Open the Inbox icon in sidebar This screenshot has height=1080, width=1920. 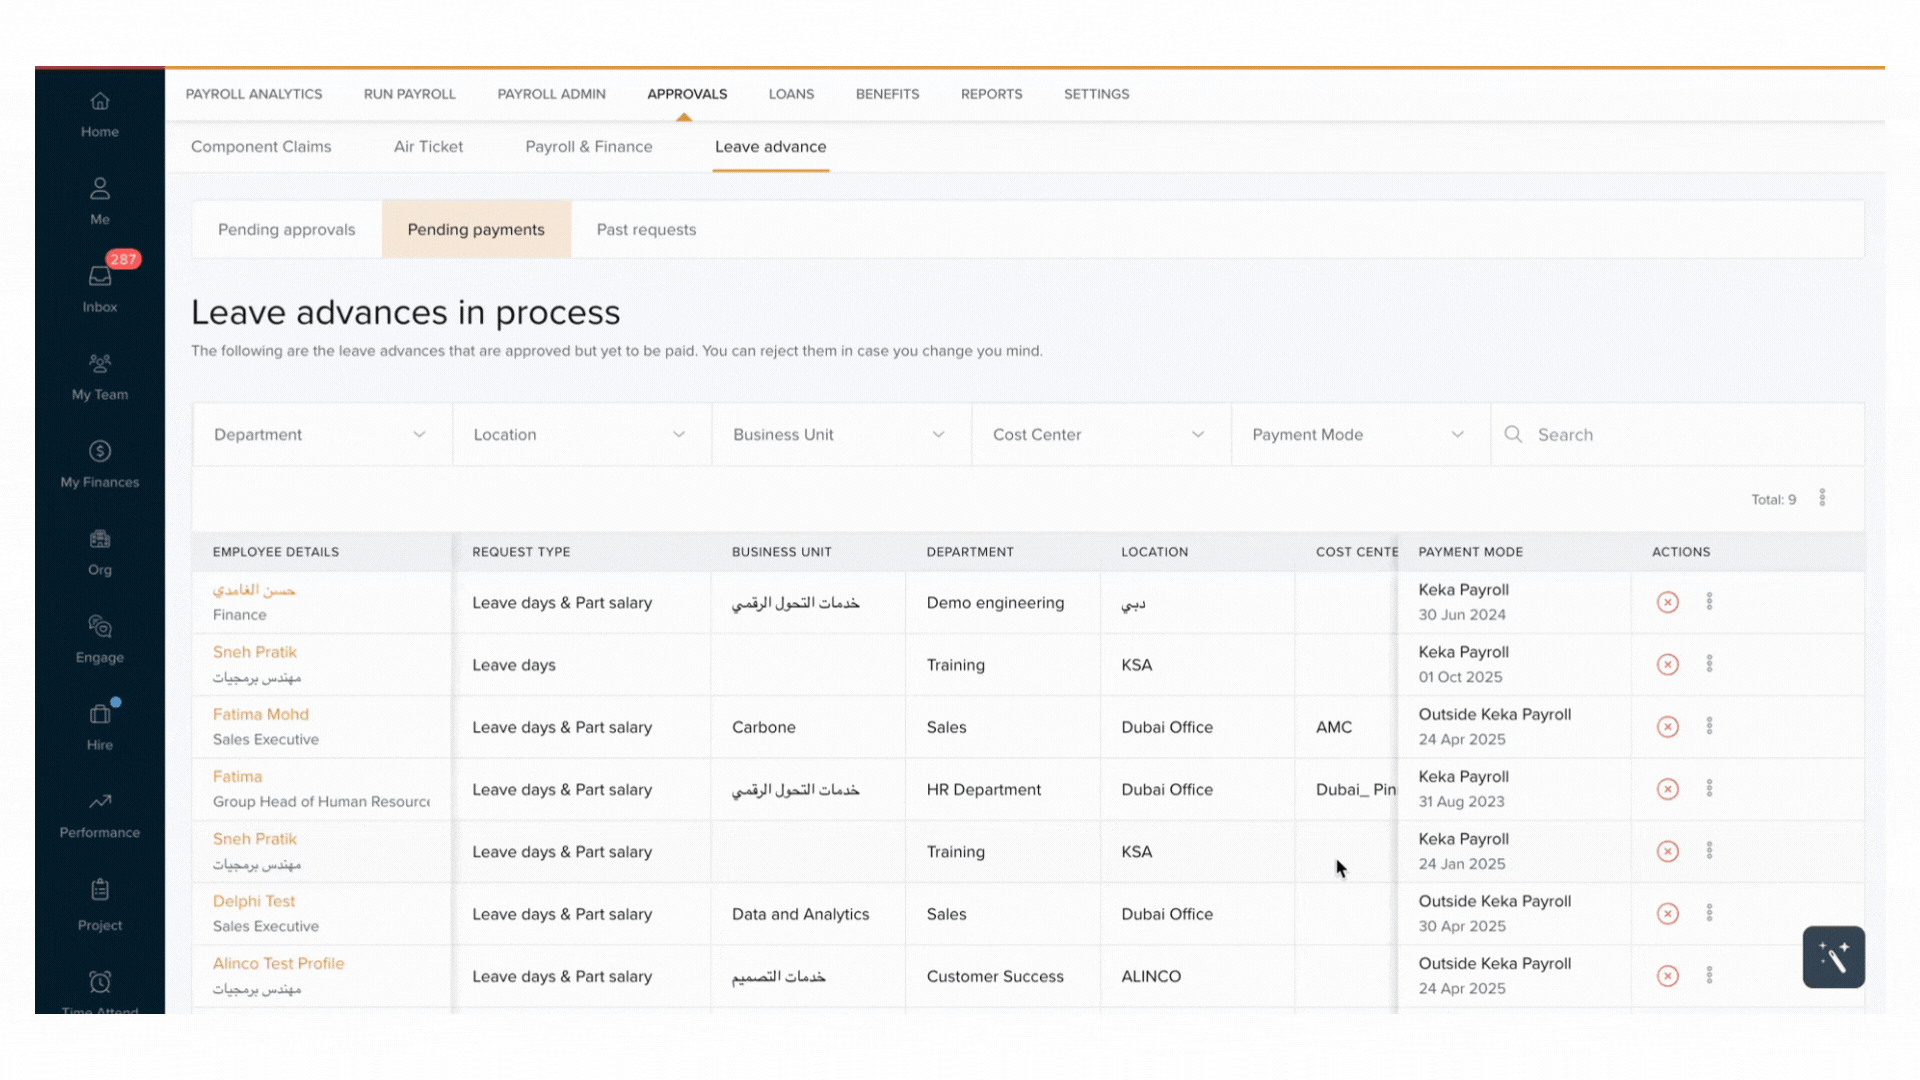(x=100, y=278)
